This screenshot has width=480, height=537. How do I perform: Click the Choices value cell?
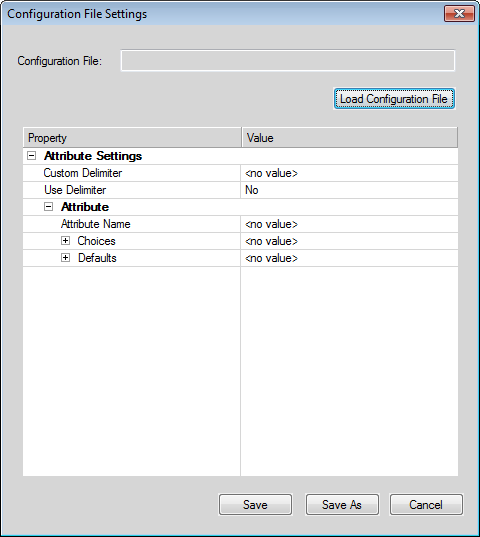coord(349,241)
